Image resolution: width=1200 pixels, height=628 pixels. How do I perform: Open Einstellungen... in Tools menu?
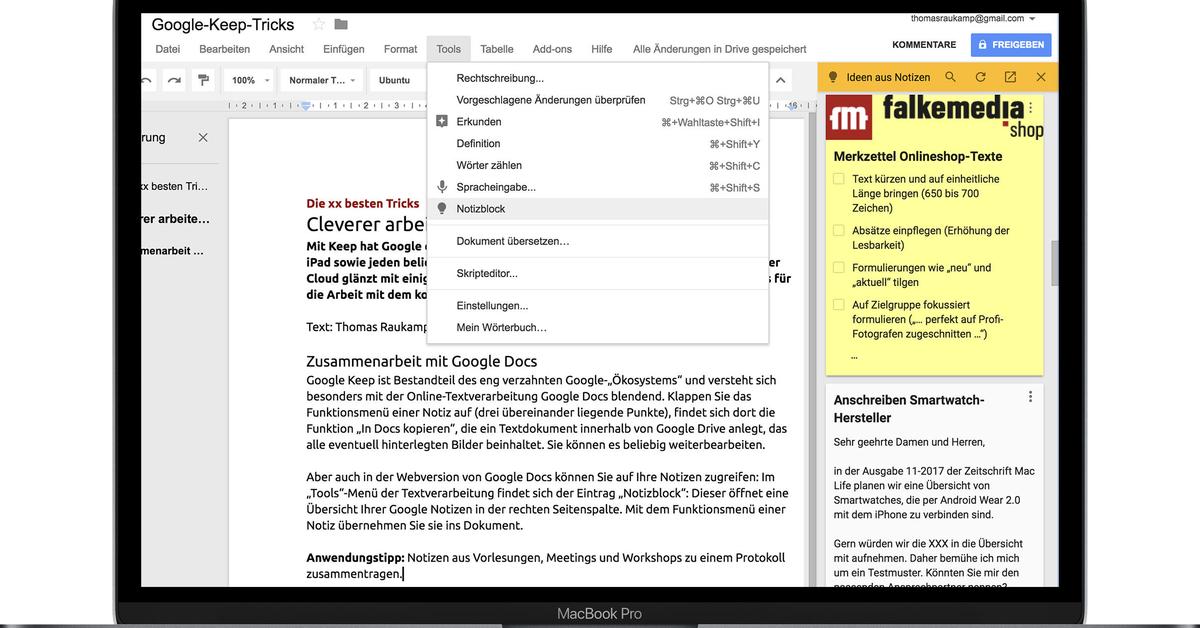pos(598,306)
